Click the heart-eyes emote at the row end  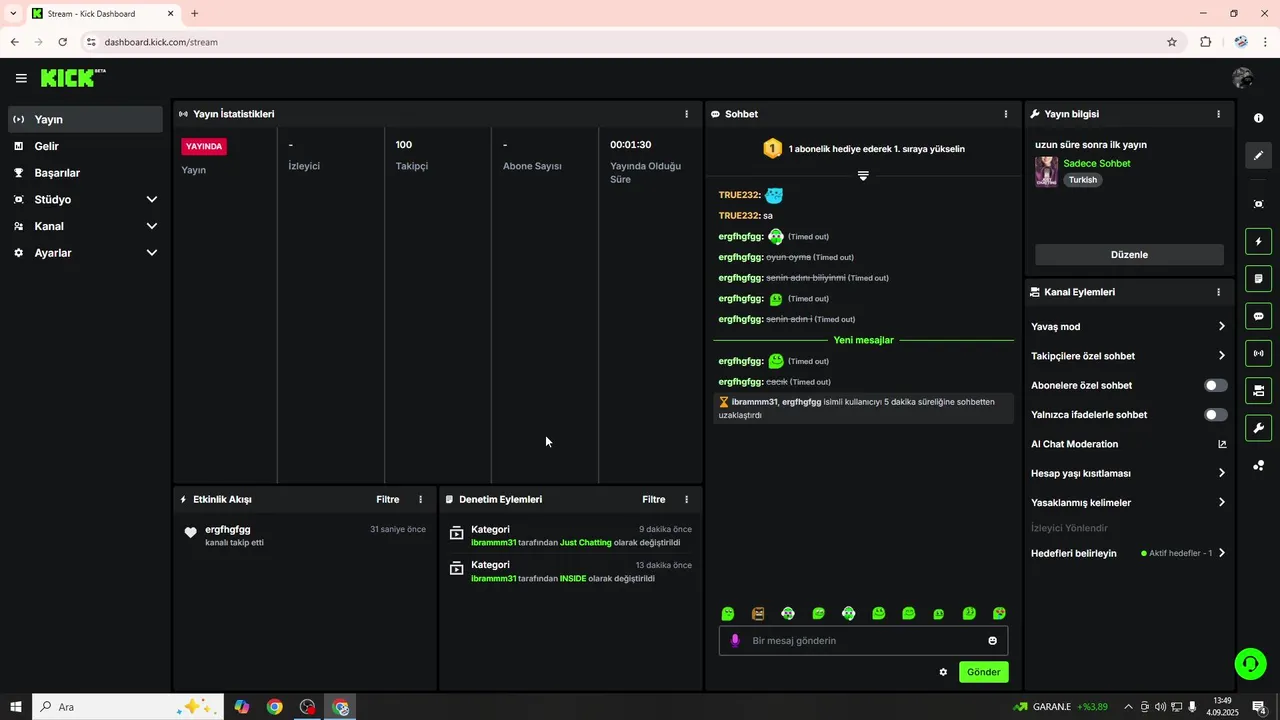click(x=999, y=613)
